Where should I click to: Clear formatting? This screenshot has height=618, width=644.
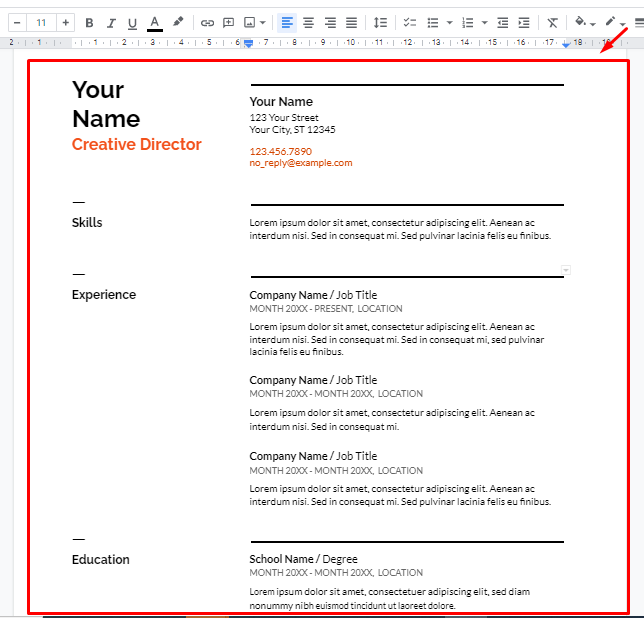(552, 23)
